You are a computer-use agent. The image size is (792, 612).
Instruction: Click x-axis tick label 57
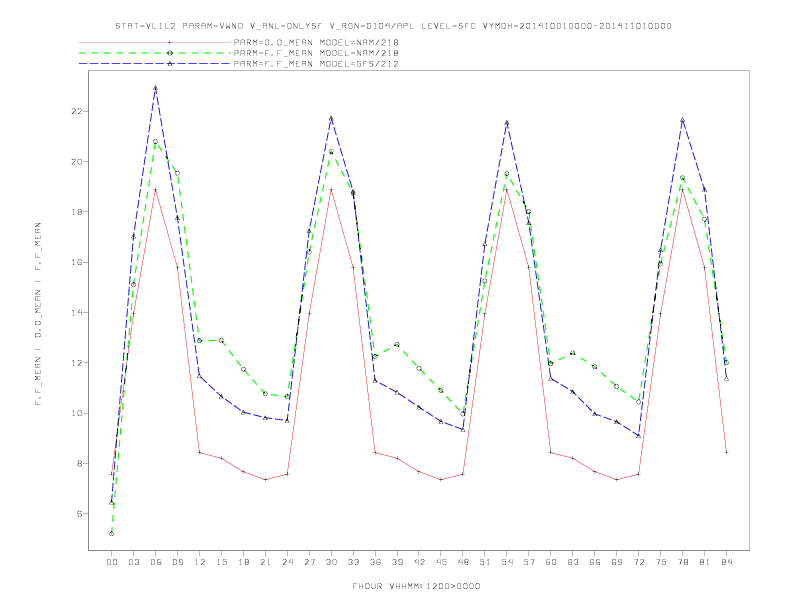(529, 562)
